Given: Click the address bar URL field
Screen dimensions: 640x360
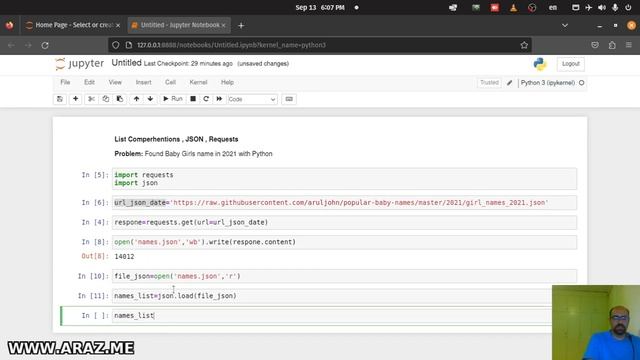Looking at the screenshot, I should click(x=320, y=45).
